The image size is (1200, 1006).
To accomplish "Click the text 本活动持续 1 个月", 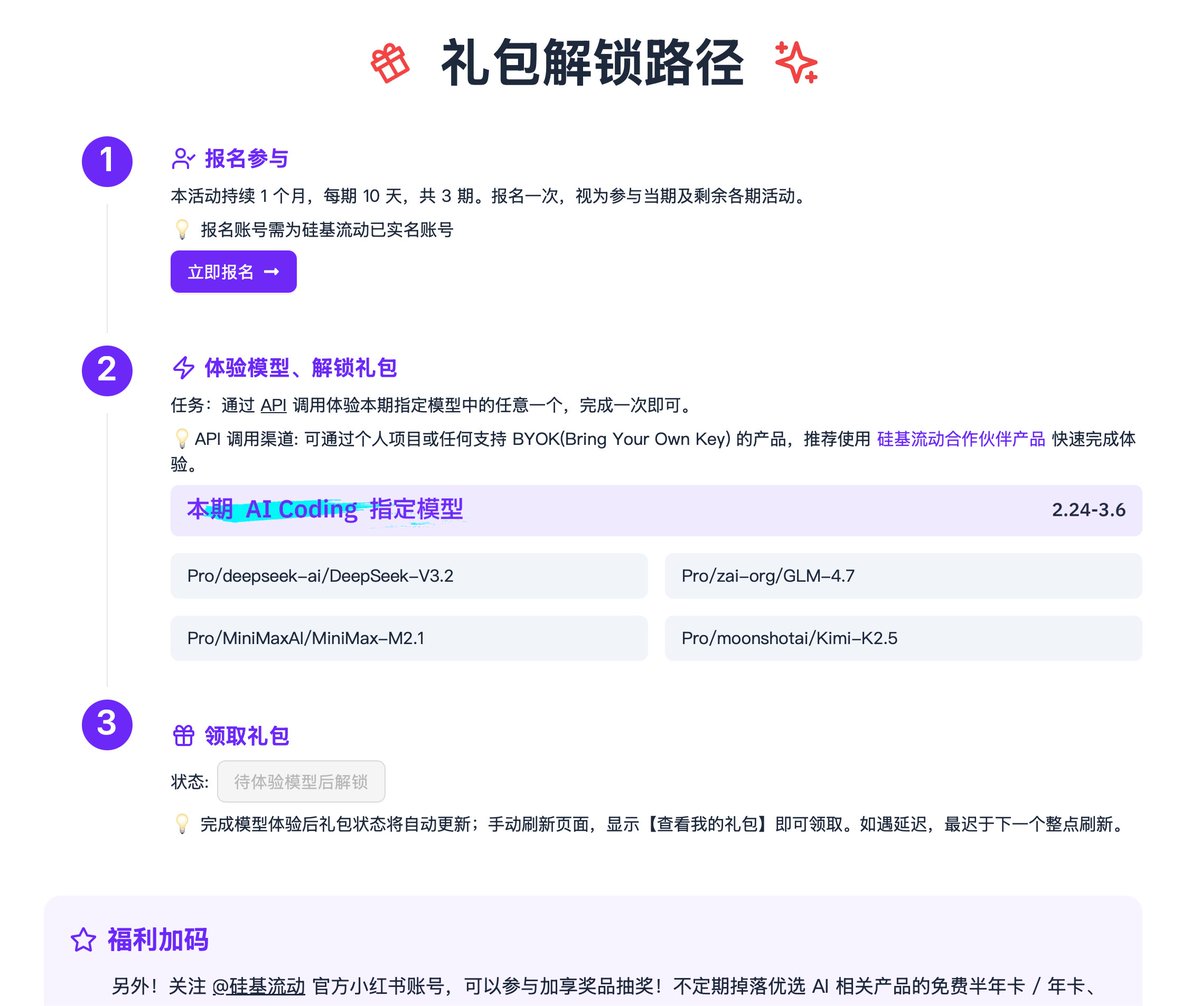I will (240, 196).
